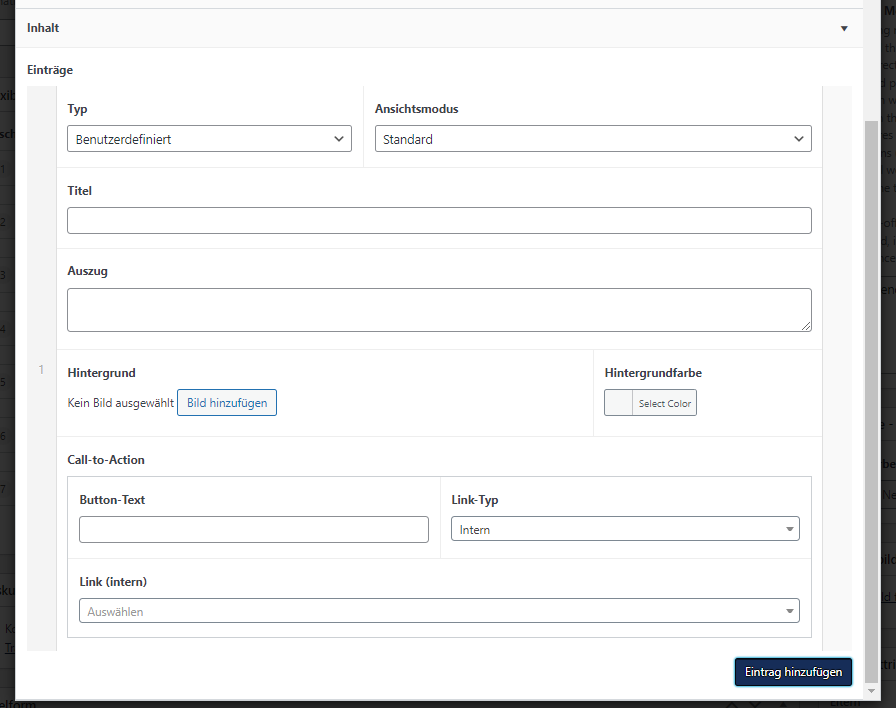Image resolution: width=896 pixels, height=708 pixels.
Task: Click the Eintrag hinzufügen button
Action: point(793,672)
